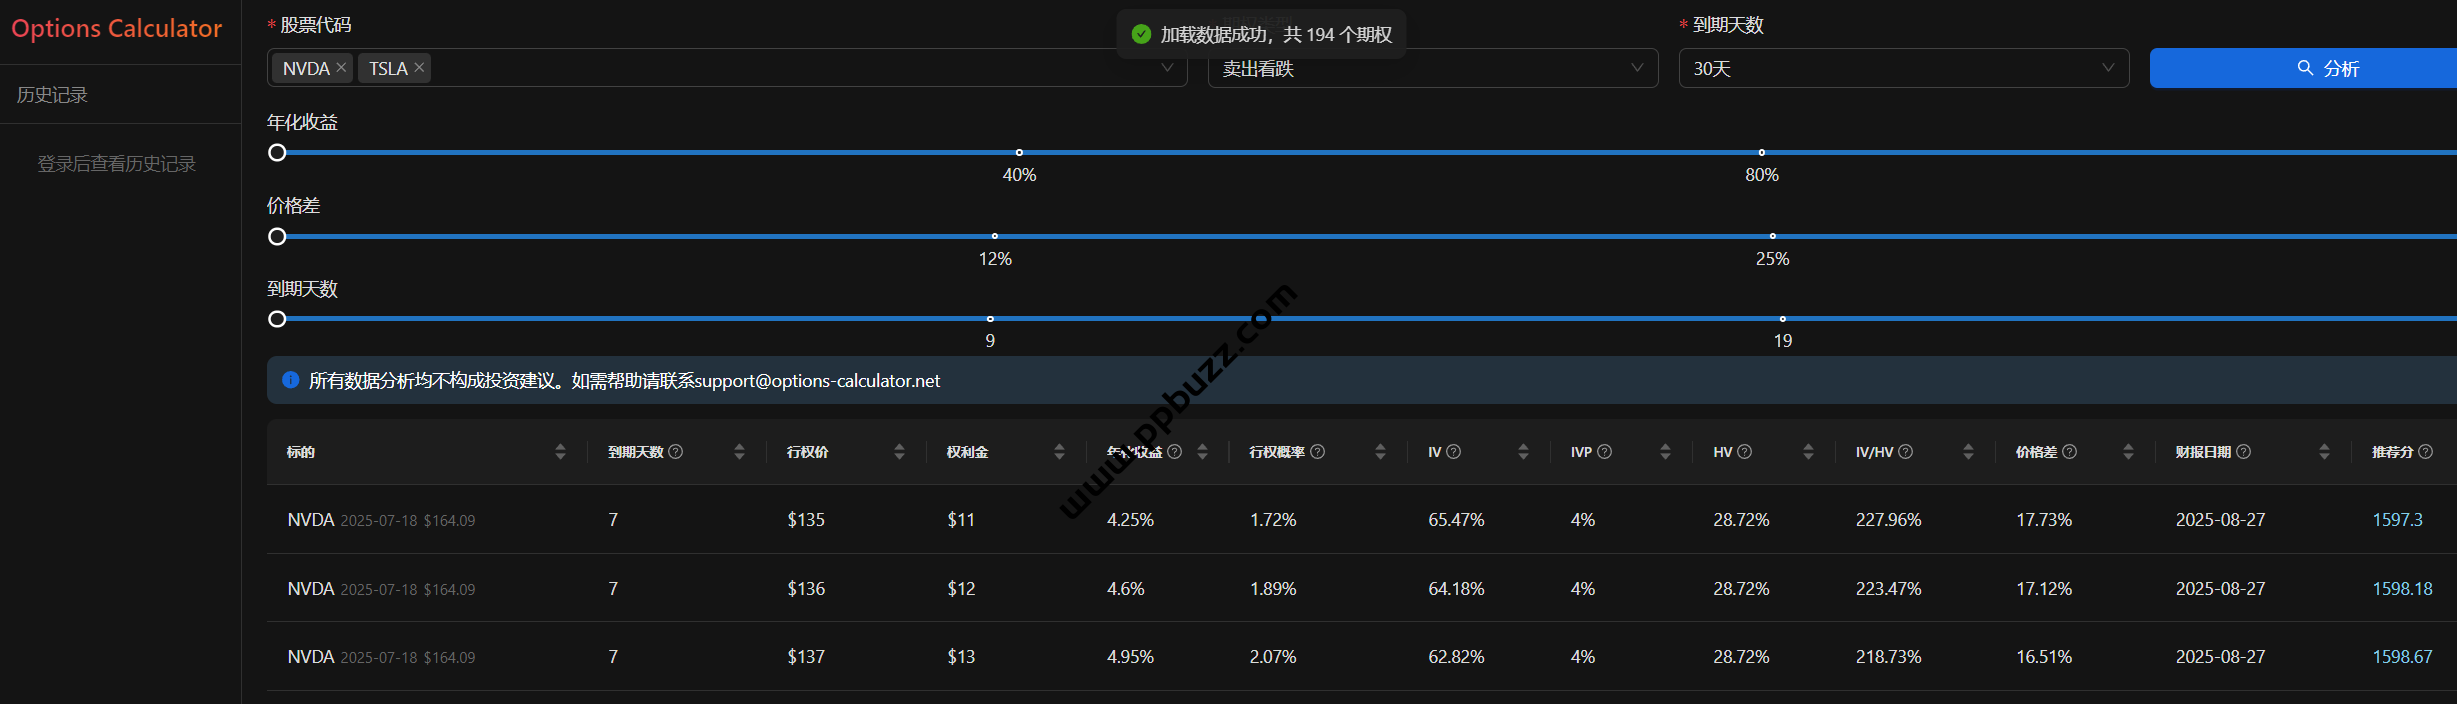Click sort arrows for 财报日期 column
The height and width of the screenshot is (704, 2457).
[x=2324, y=452]
